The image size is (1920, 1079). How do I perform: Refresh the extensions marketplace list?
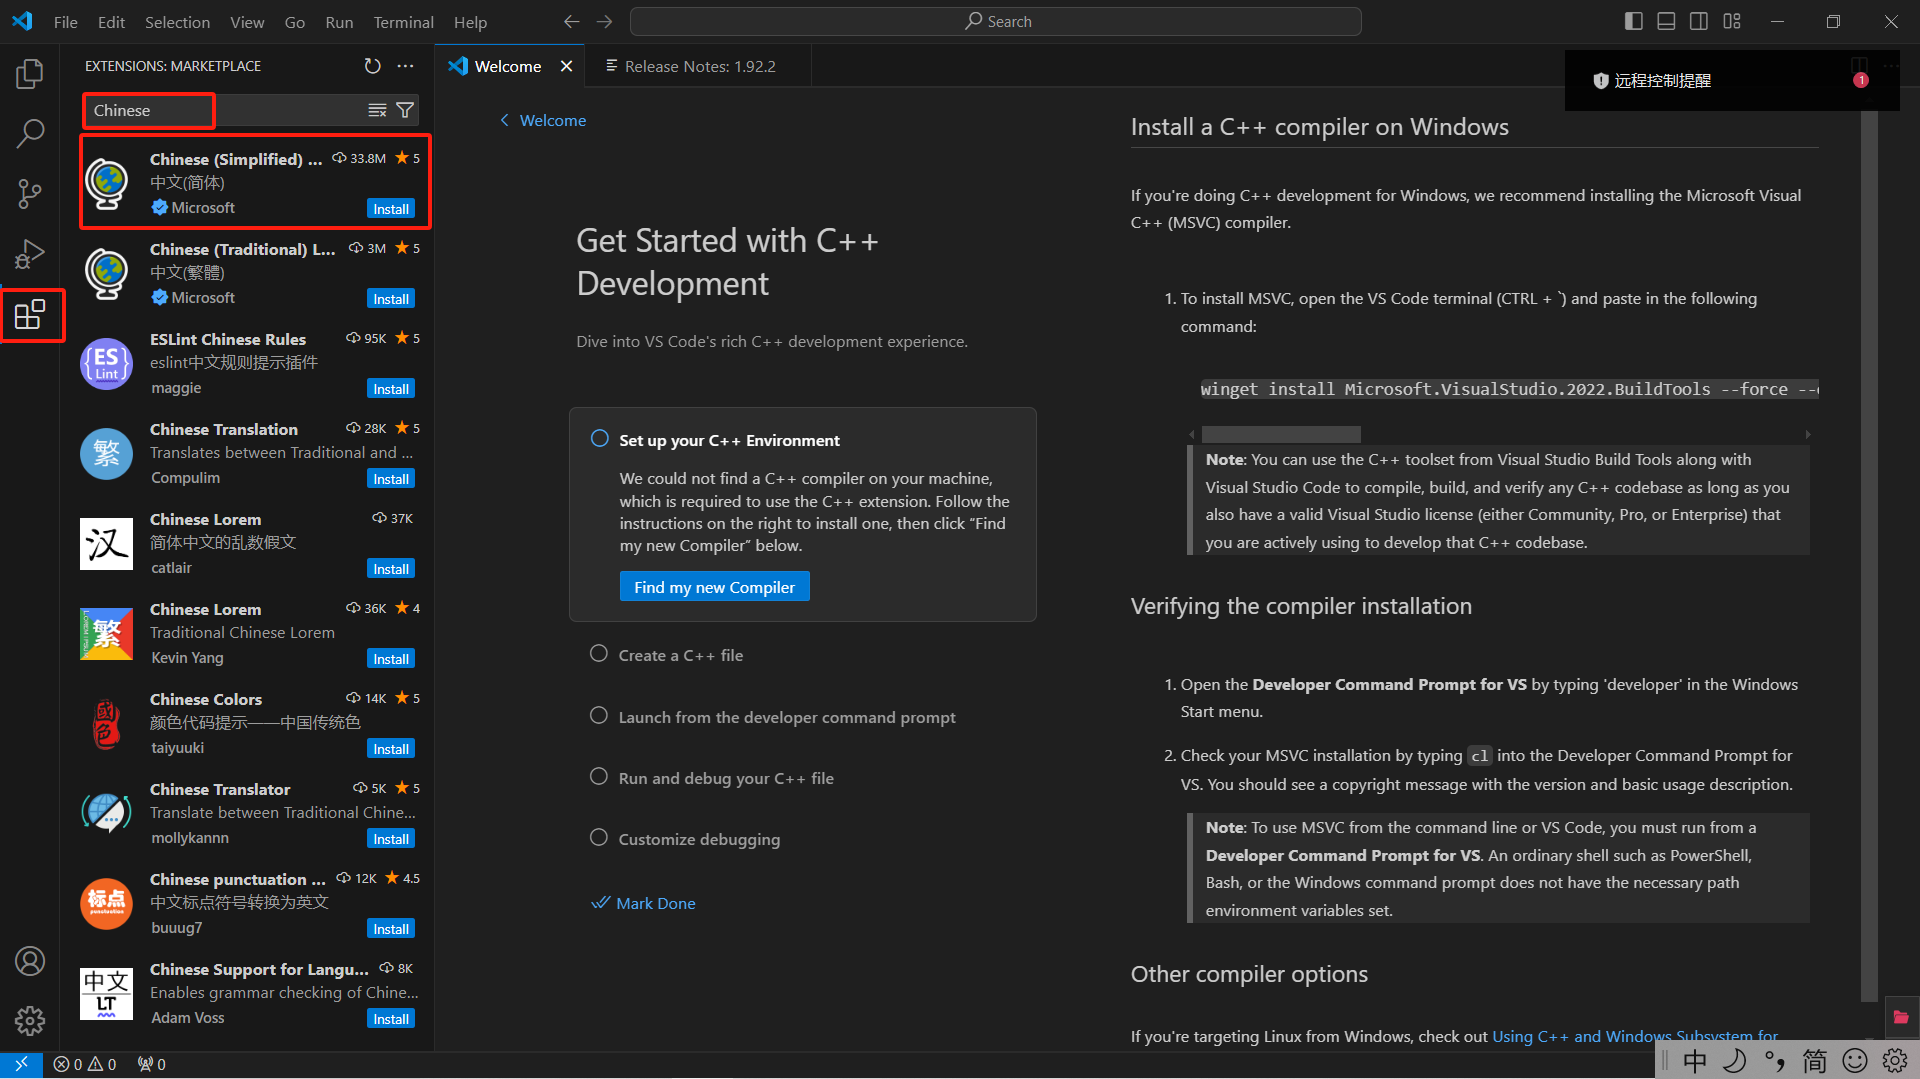(x=372, y=66)
